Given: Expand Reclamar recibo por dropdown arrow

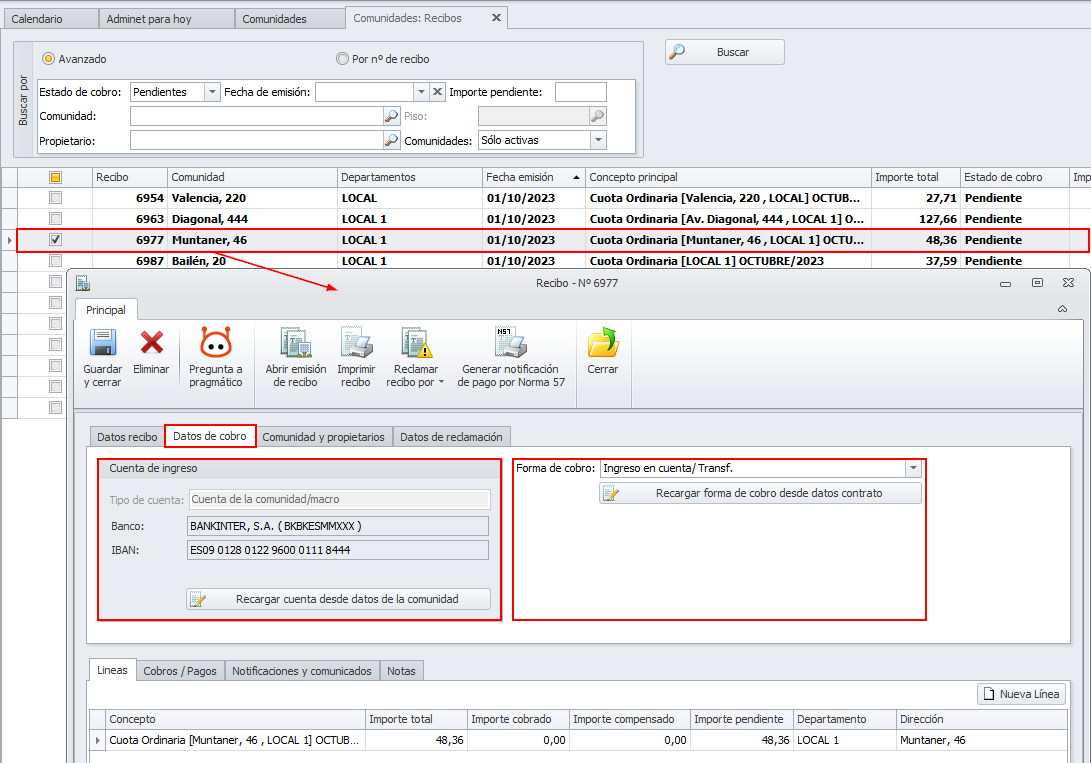Looking at the screenshot, I should pyautogui.click(x=441, y=382).
